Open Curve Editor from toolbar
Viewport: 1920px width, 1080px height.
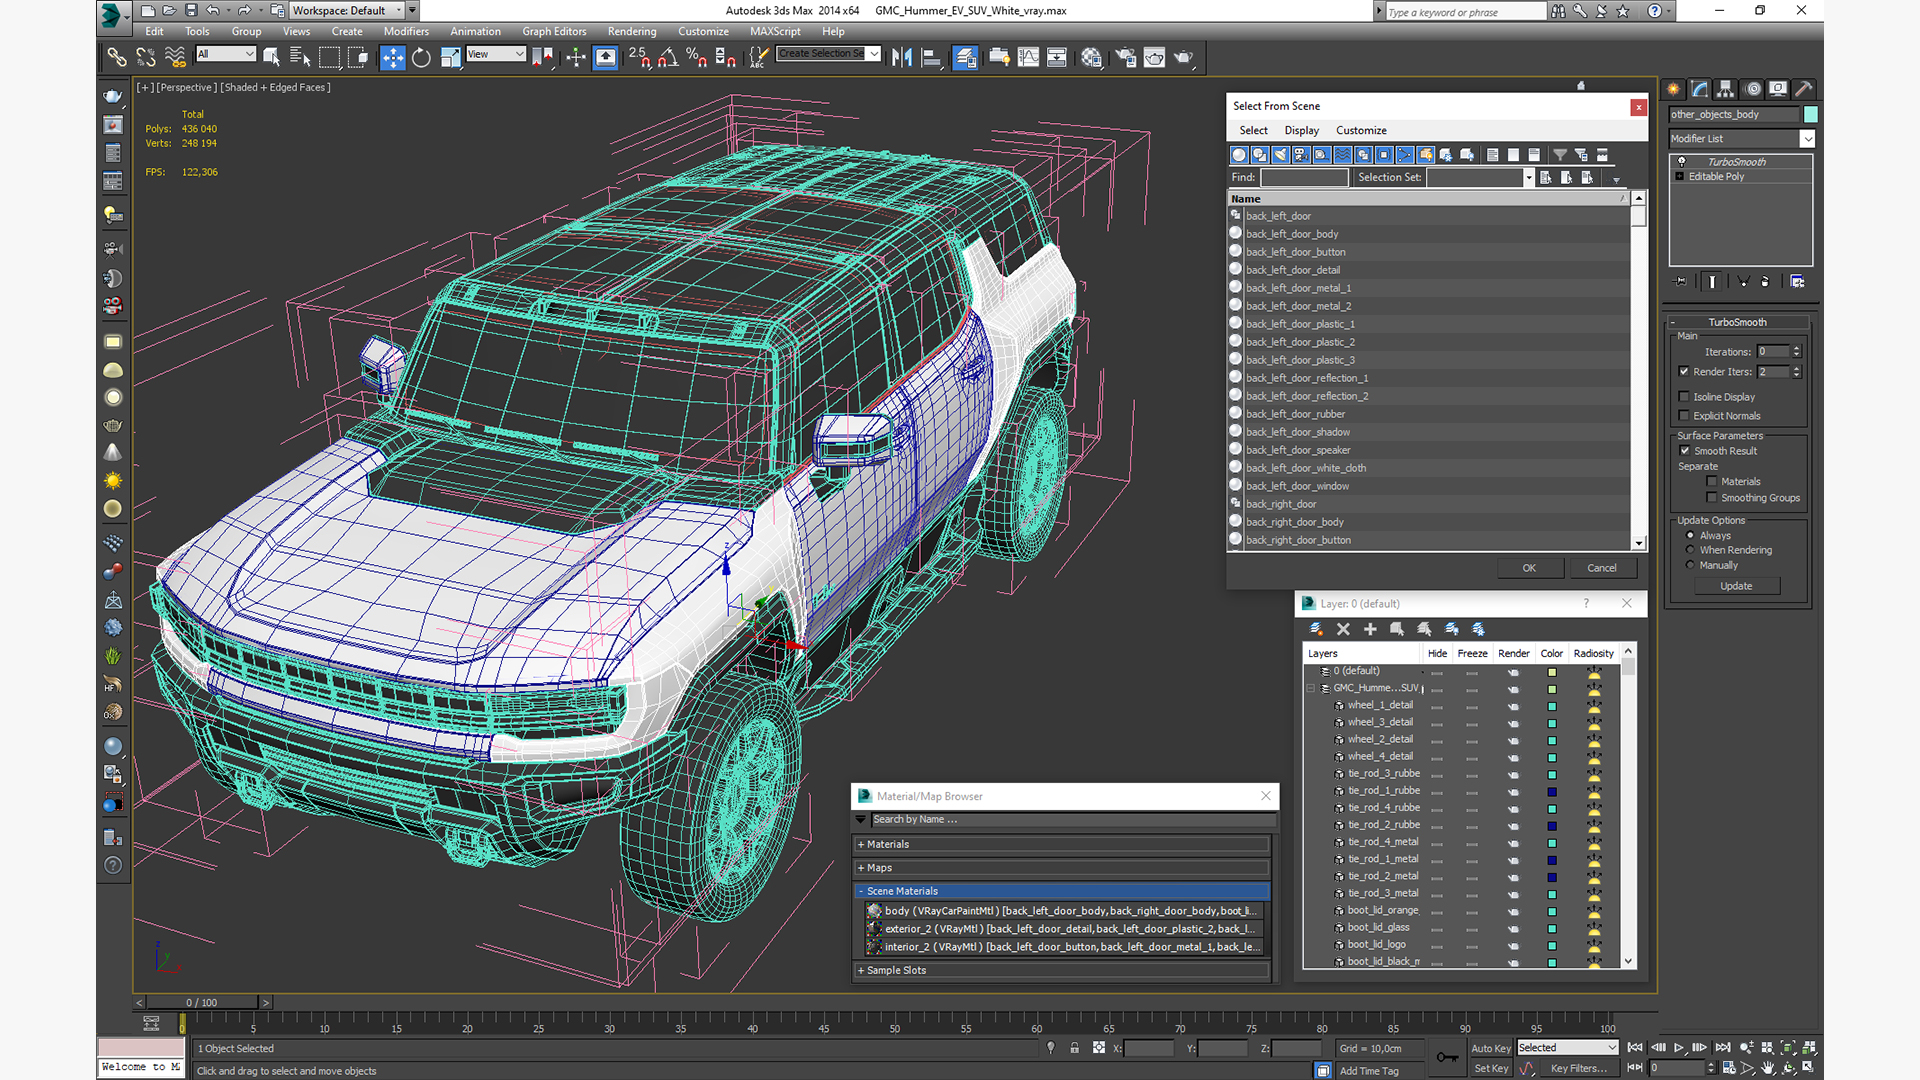pos(1028,57)
